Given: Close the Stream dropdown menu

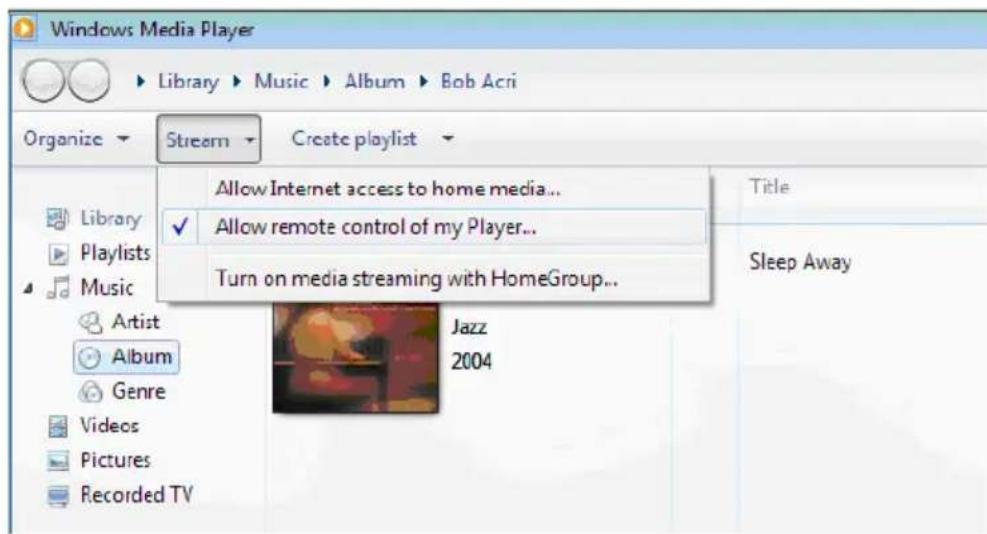Looking at the screenshot, I should 209,139.
